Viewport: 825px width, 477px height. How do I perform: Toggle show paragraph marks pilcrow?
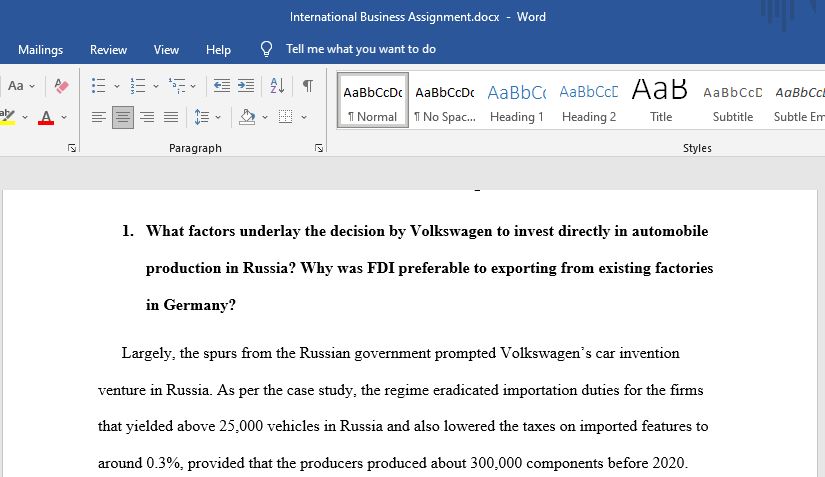308,85
